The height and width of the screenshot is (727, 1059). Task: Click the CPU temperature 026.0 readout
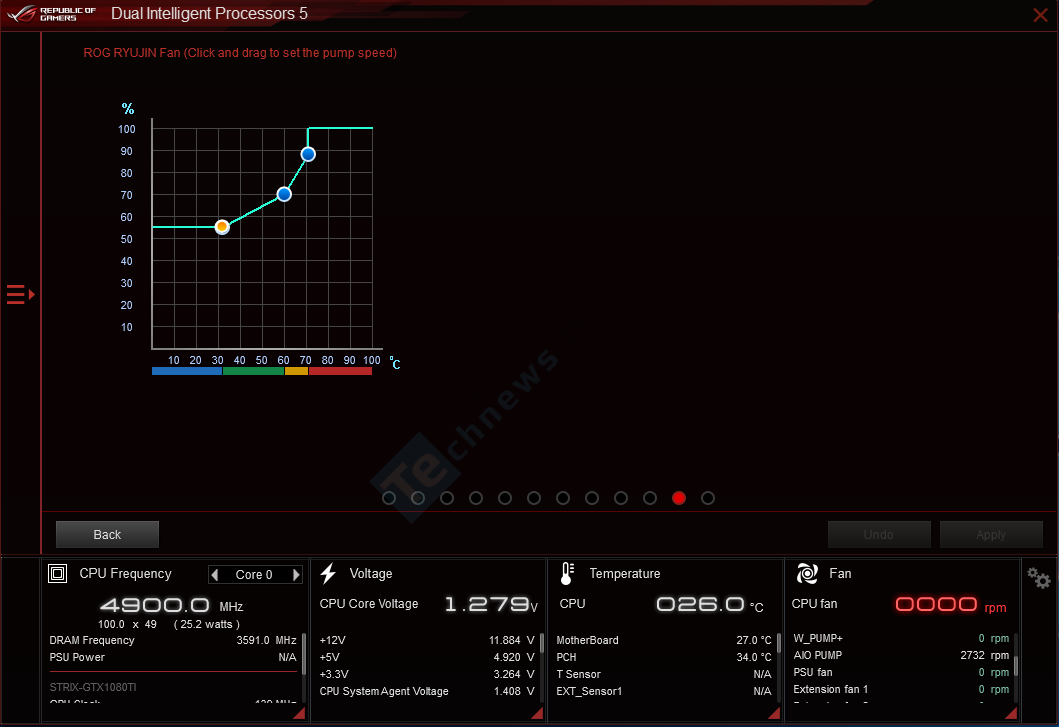pyautogui.click(x=710, y=604)
